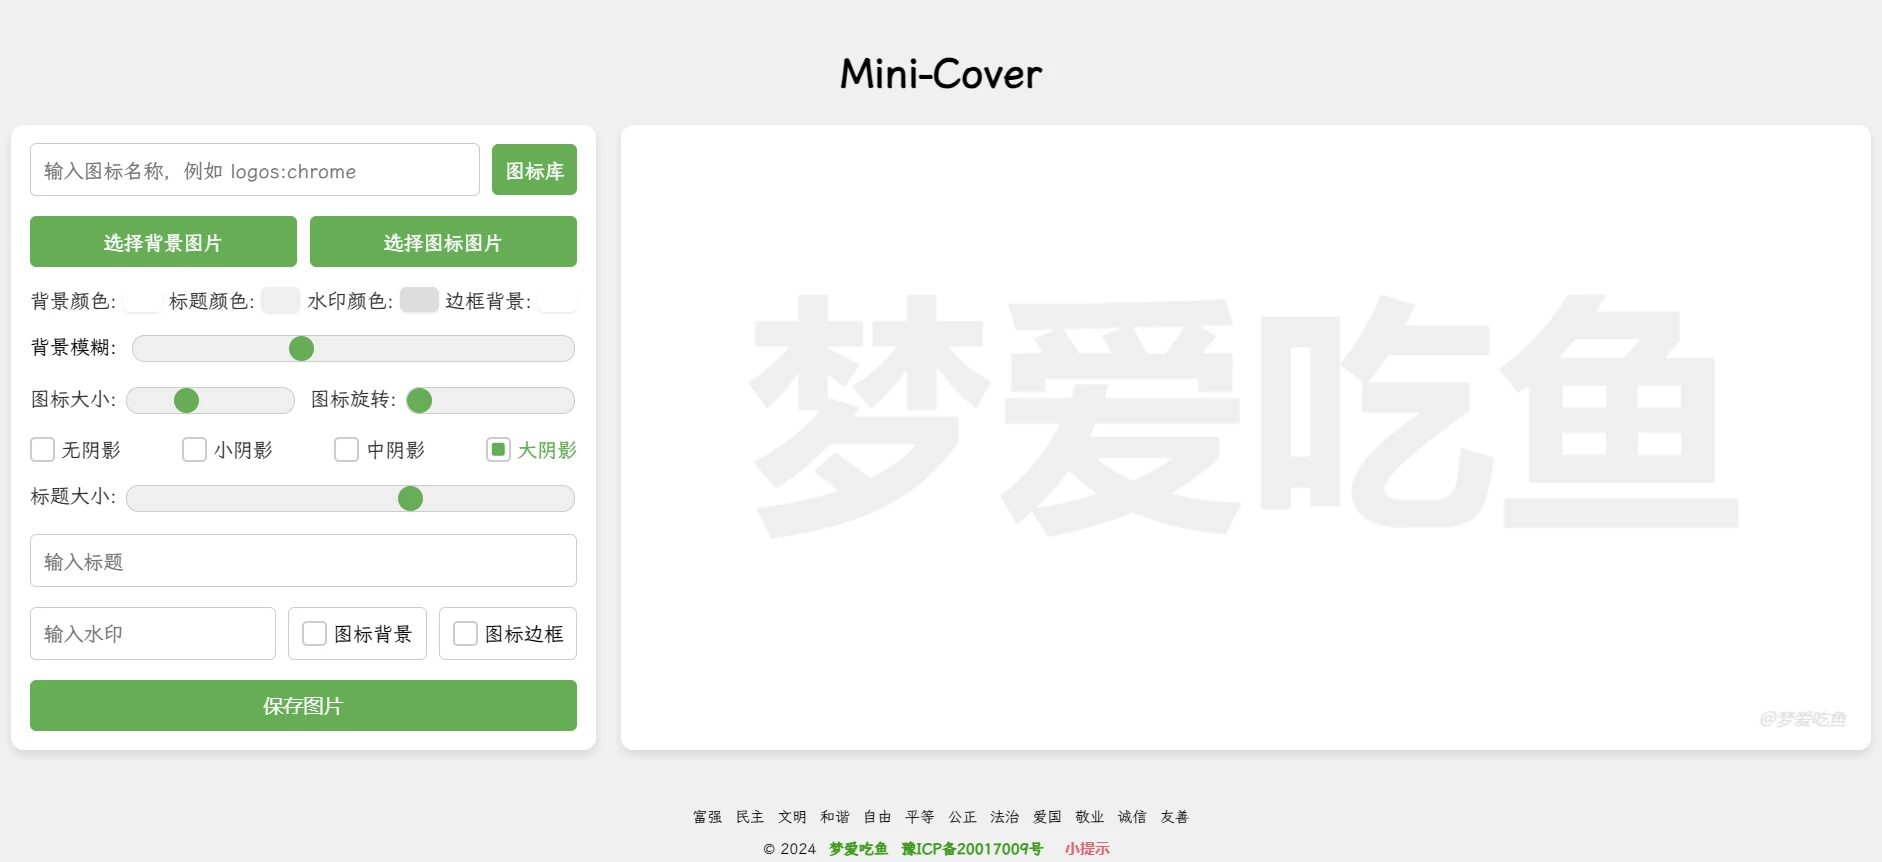Viewport: 1882px width, 862px height.
Task: Select the 中阴影 shadow option
Action: [x=347, y=450]
